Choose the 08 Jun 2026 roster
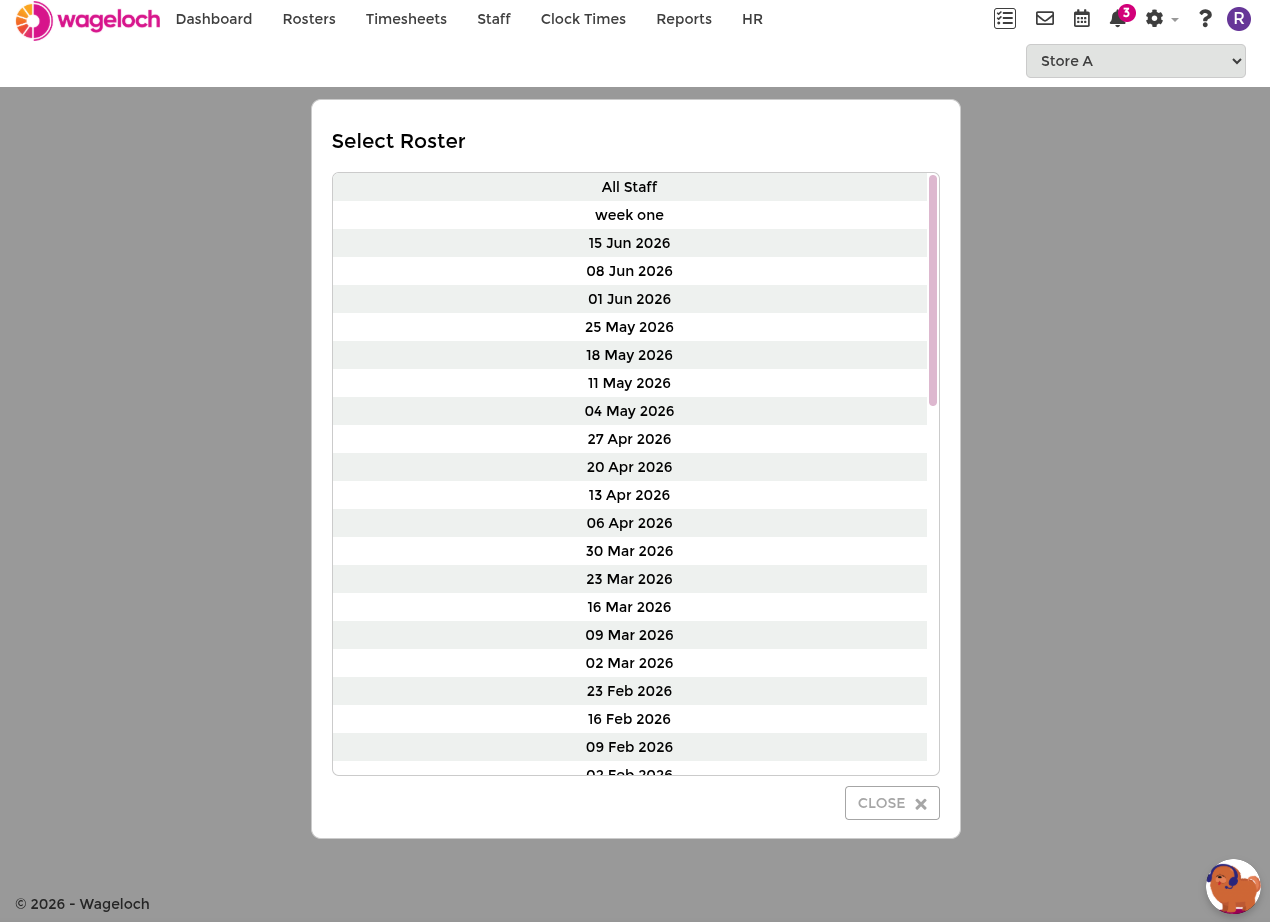 click(x=630, y=271)
